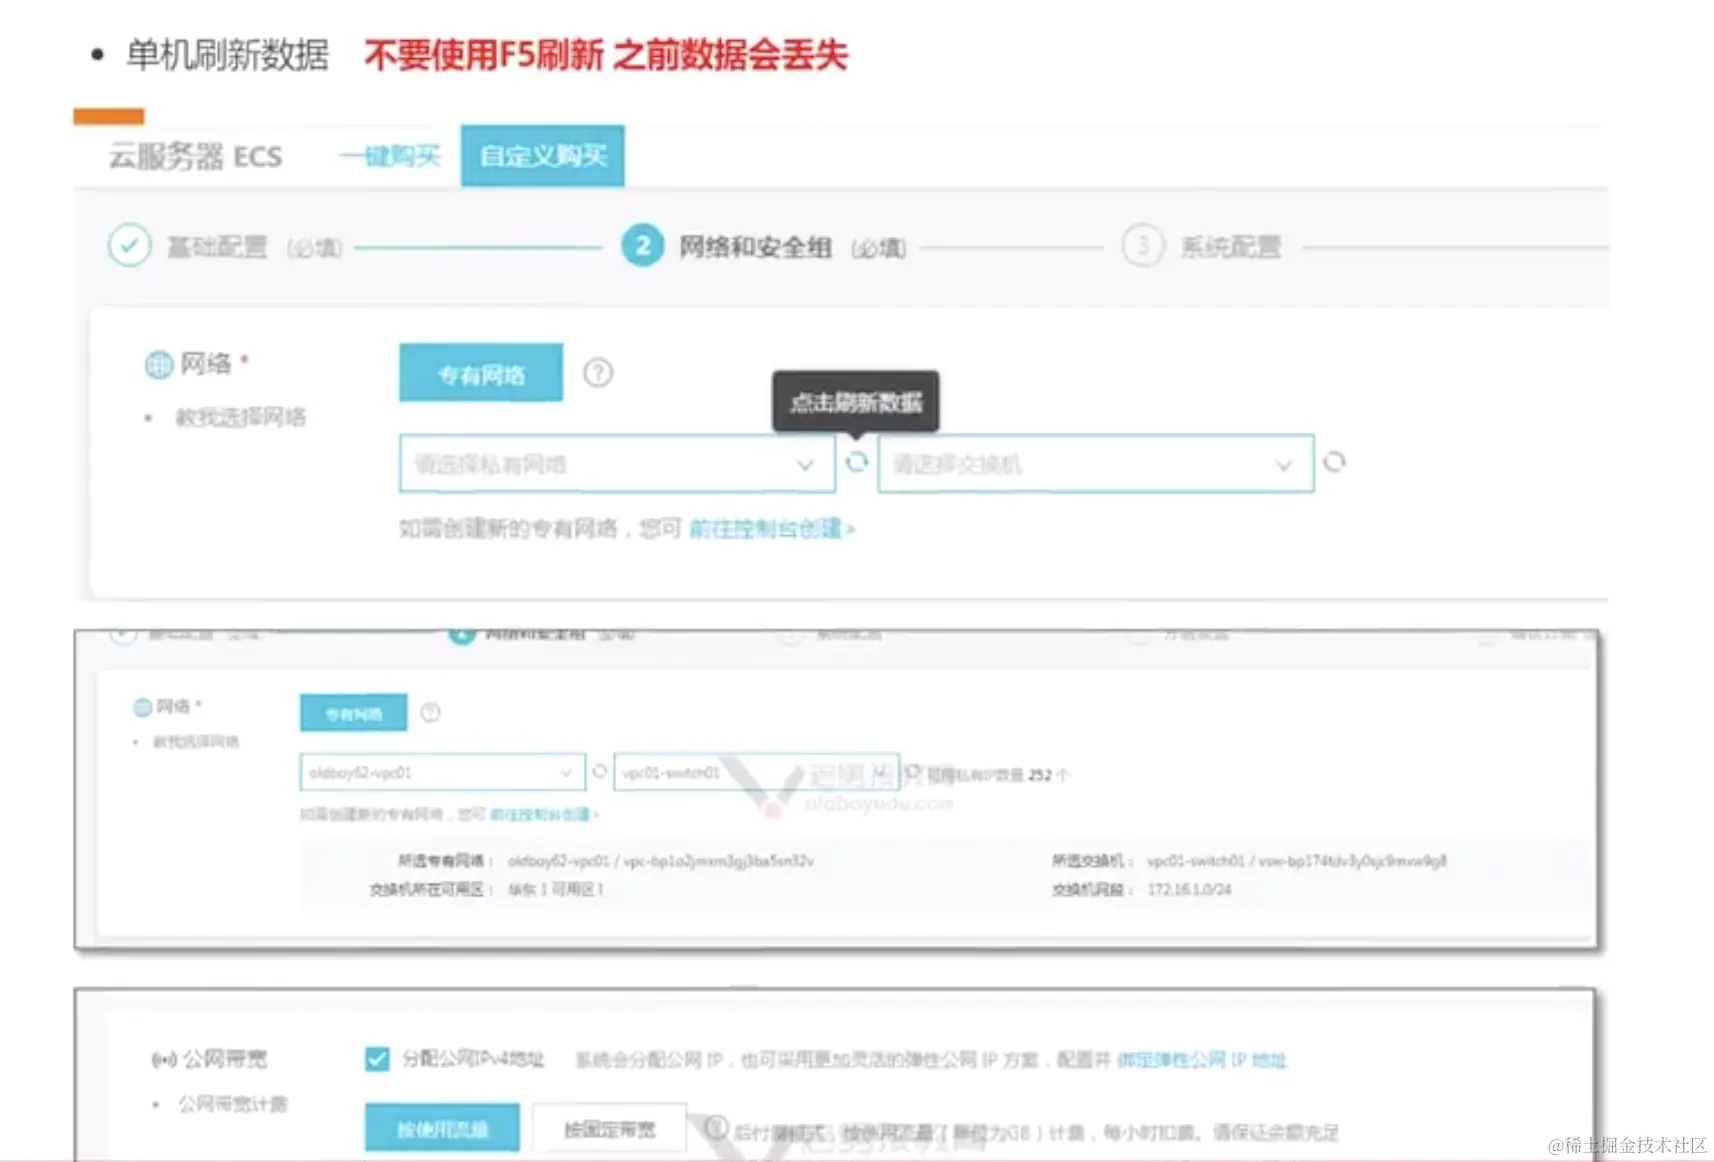Viewport: 1714px width, 1162px height.
Task: Click the 公网带宽计费 help text
Action: click(x=232, y=1104)
